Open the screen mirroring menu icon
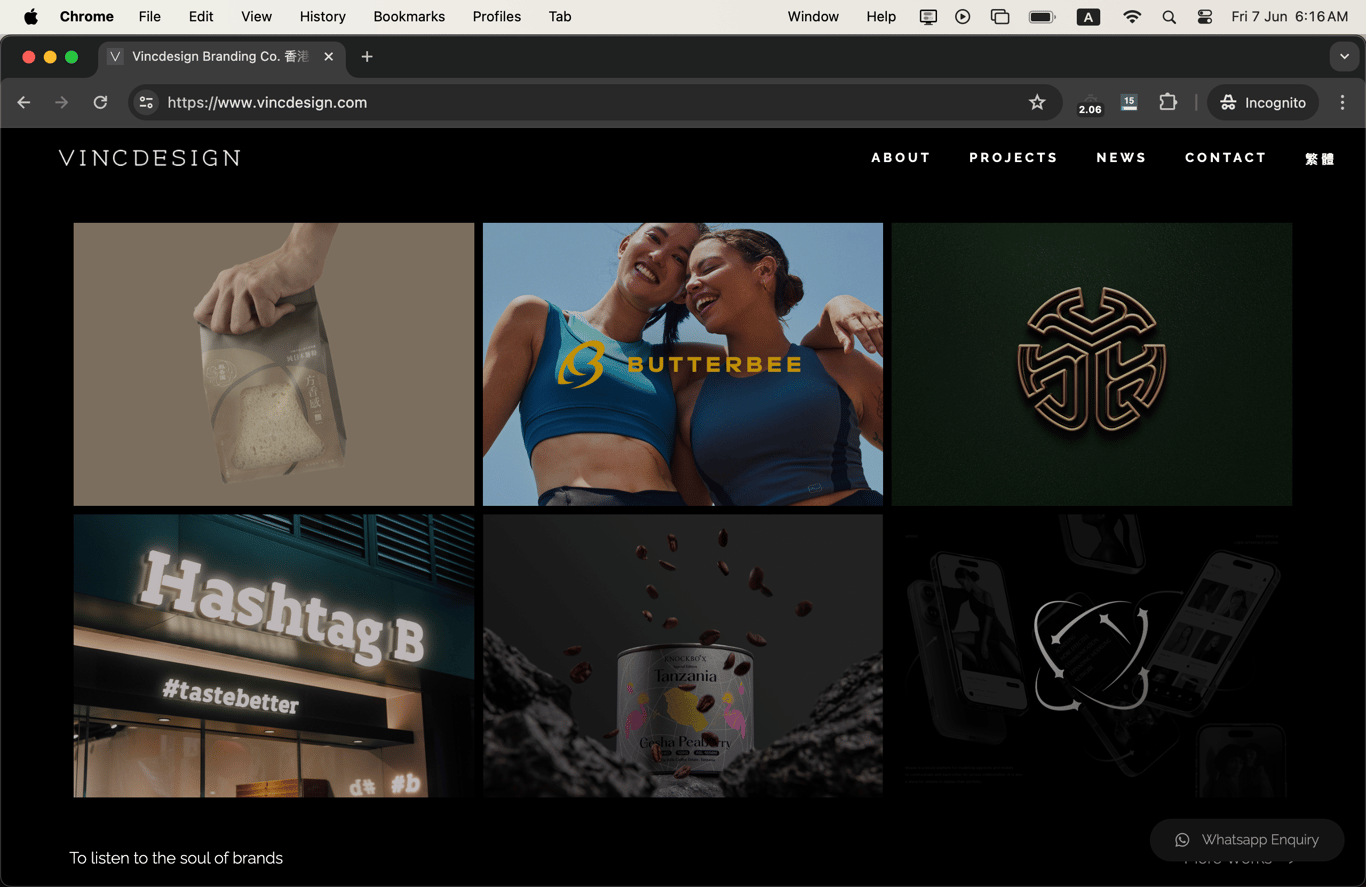Image resolution: width=1366 pixels, height=887 pixels. tap(1000, 16)
